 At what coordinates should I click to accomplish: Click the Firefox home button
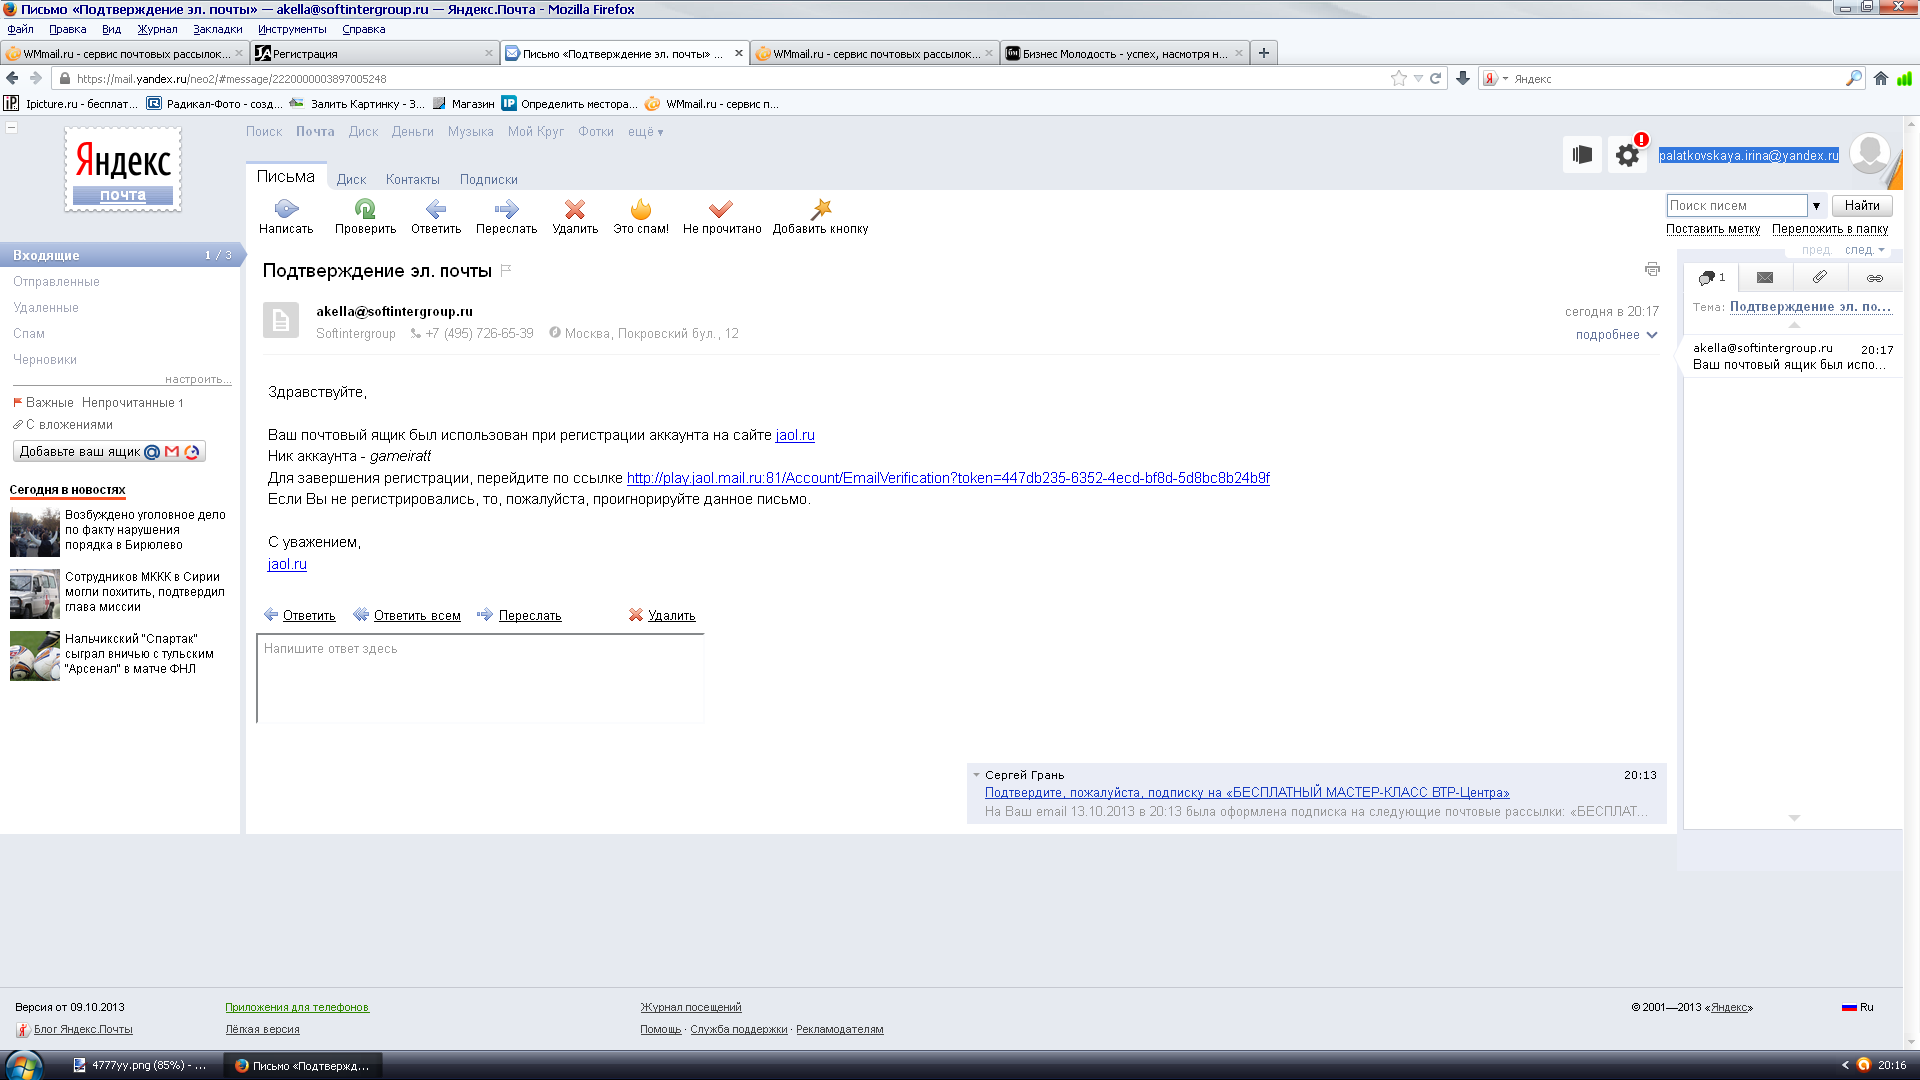point(1881,78)
